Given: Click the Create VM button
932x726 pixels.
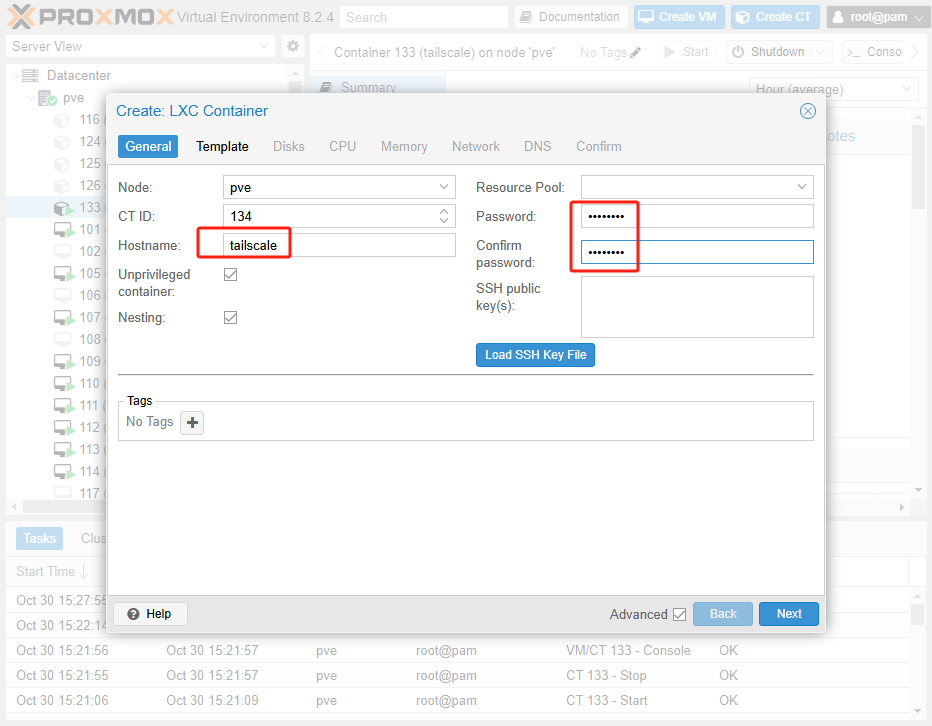Looking at the screenshot, I should [x=679, y=17].
